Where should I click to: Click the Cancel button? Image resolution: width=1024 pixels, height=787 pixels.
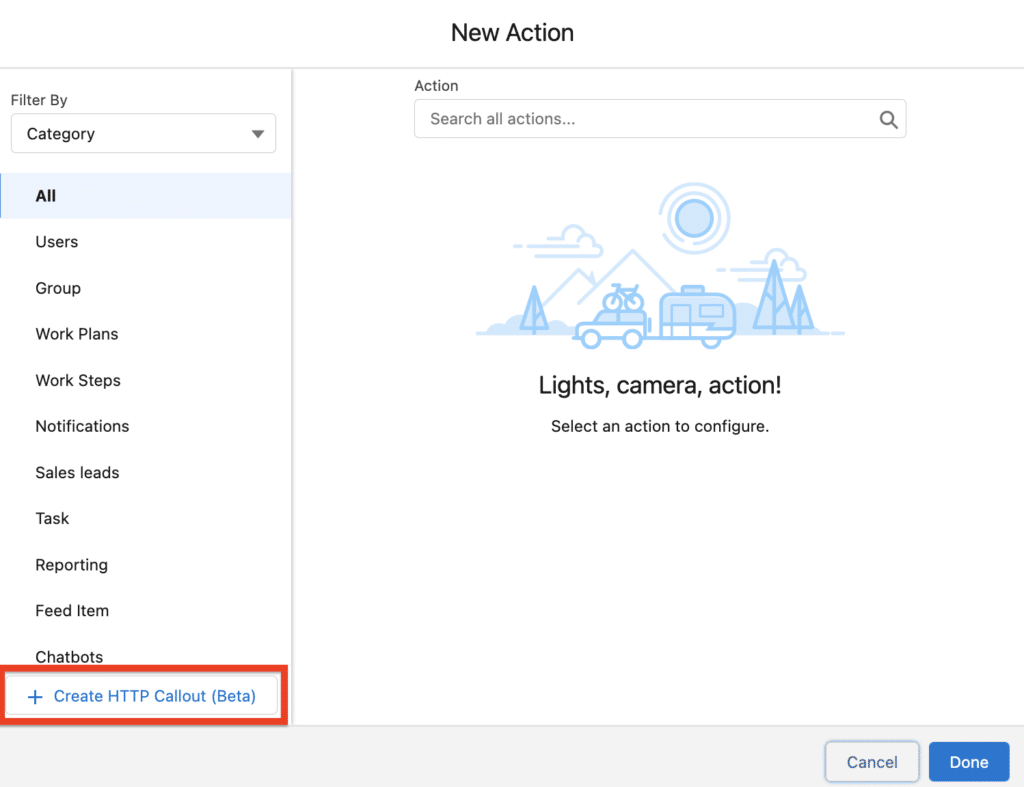tap(872, 762)
